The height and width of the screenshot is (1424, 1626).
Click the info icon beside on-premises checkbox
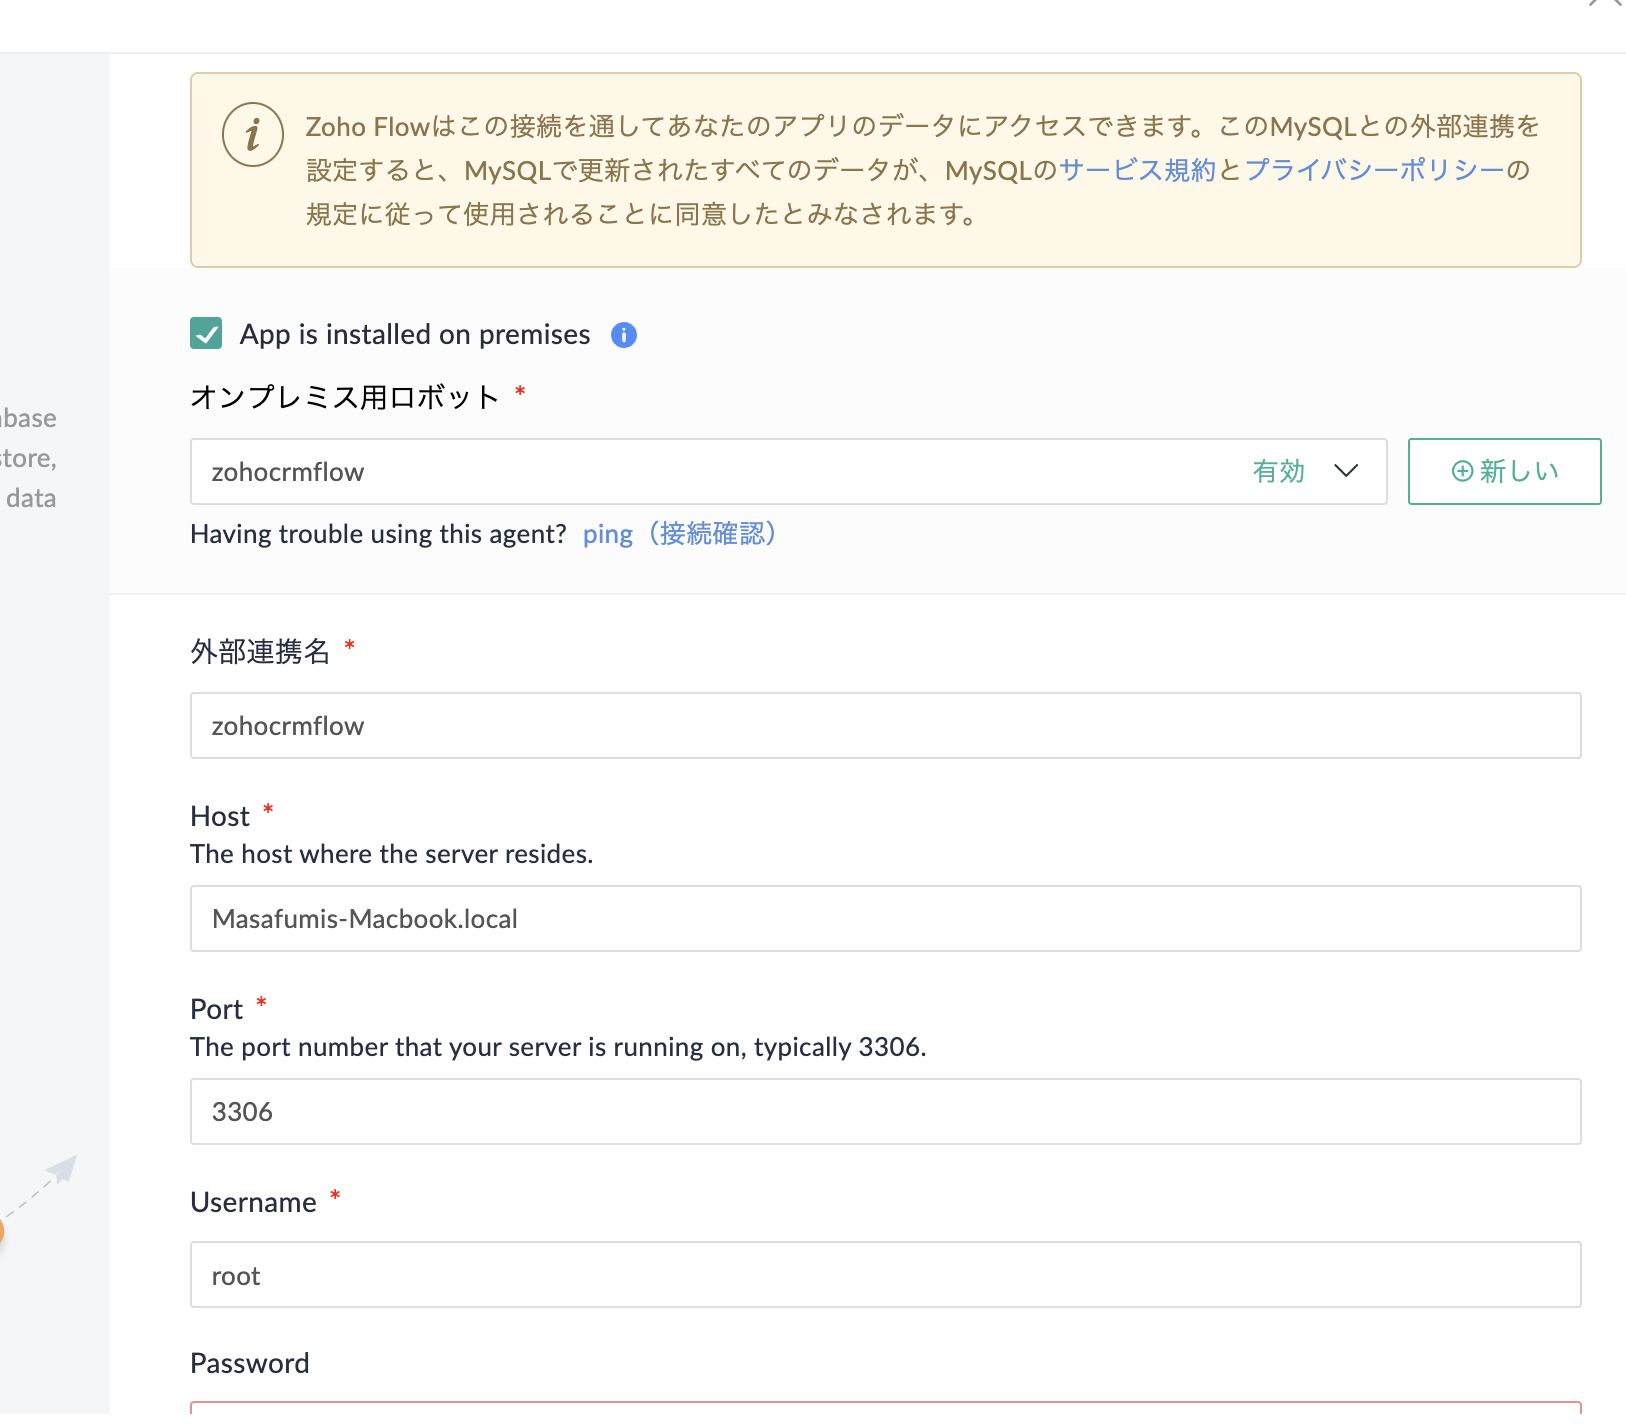coord(624,335)
